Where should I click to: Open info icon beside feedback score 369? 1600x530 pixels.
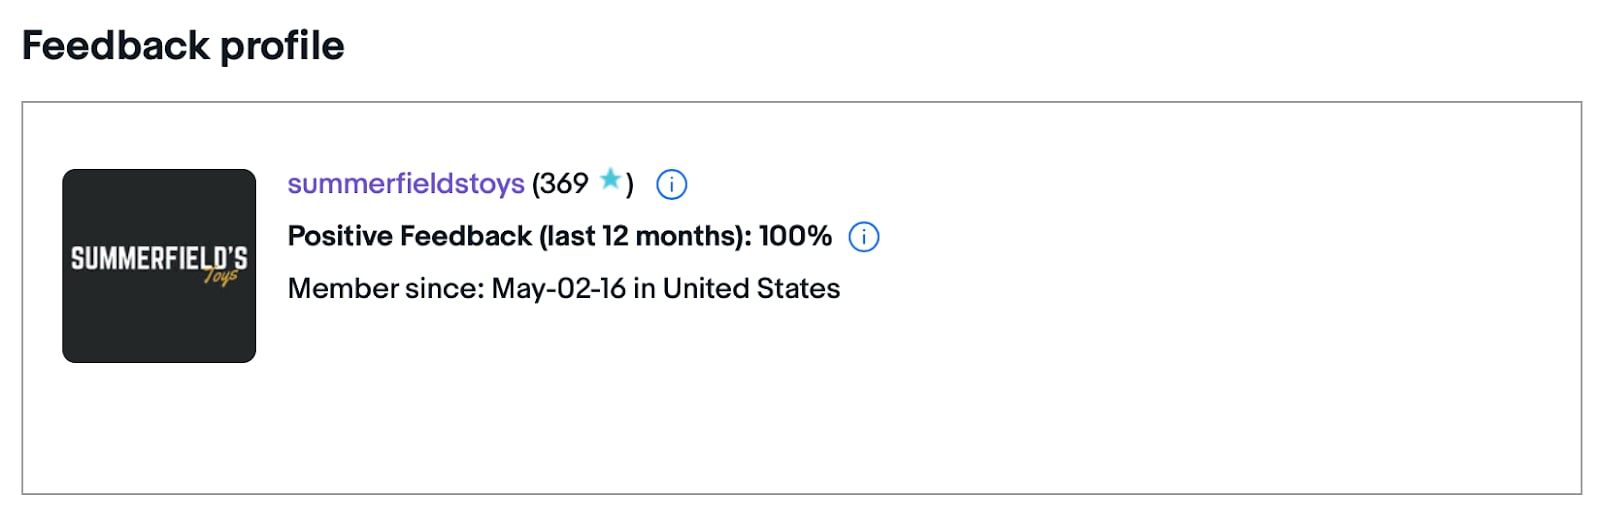671,185
